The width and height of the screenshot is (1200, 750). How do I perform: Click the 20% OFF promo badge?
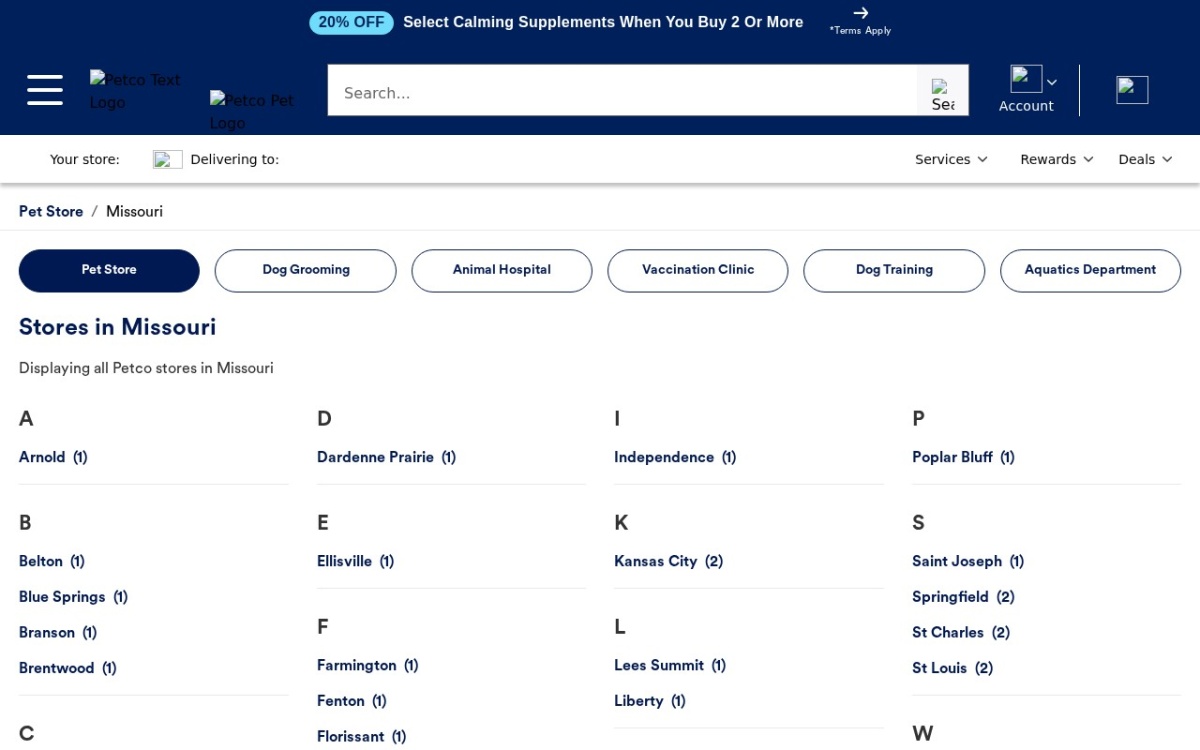click(351, 22)
